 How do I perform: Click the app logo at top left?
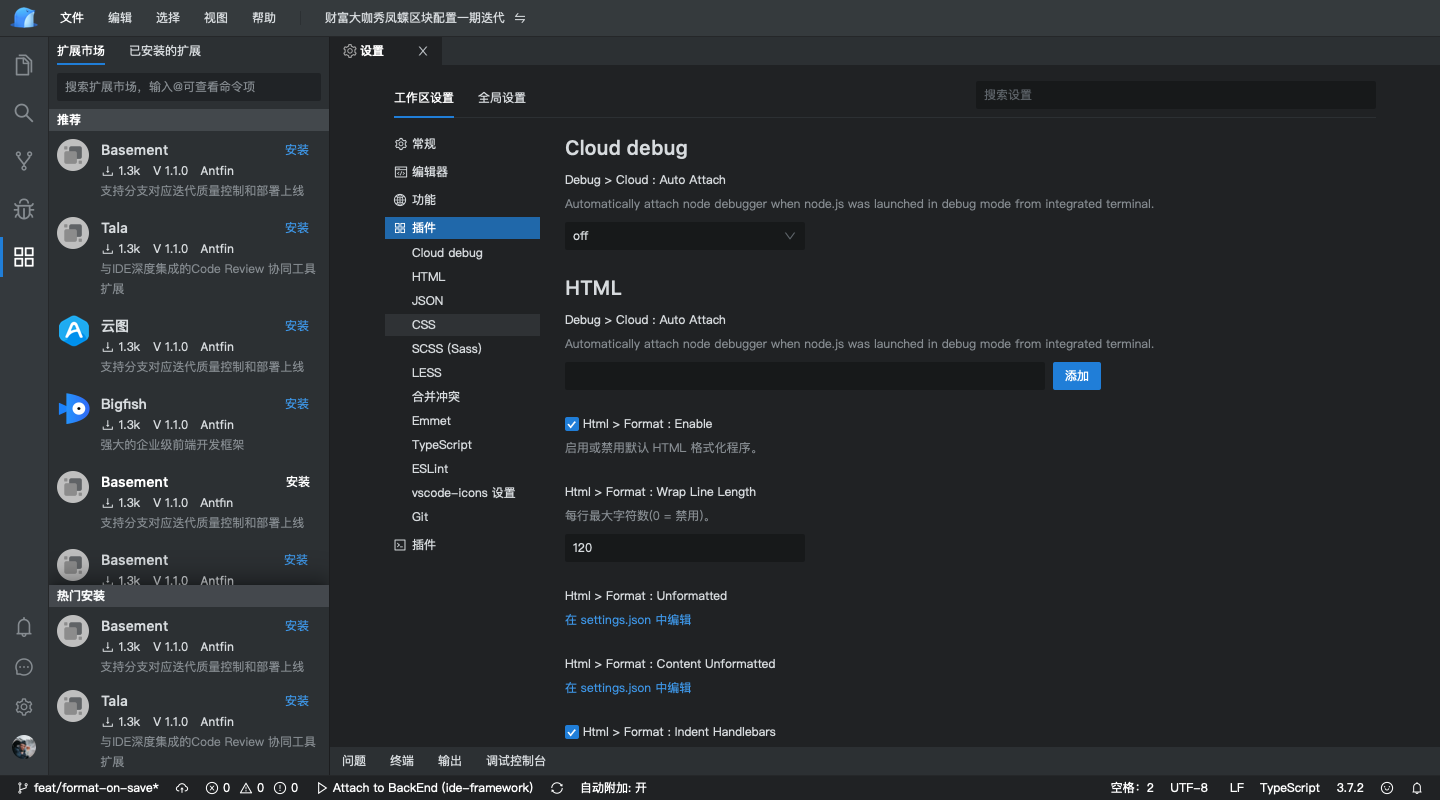[24, 17]
